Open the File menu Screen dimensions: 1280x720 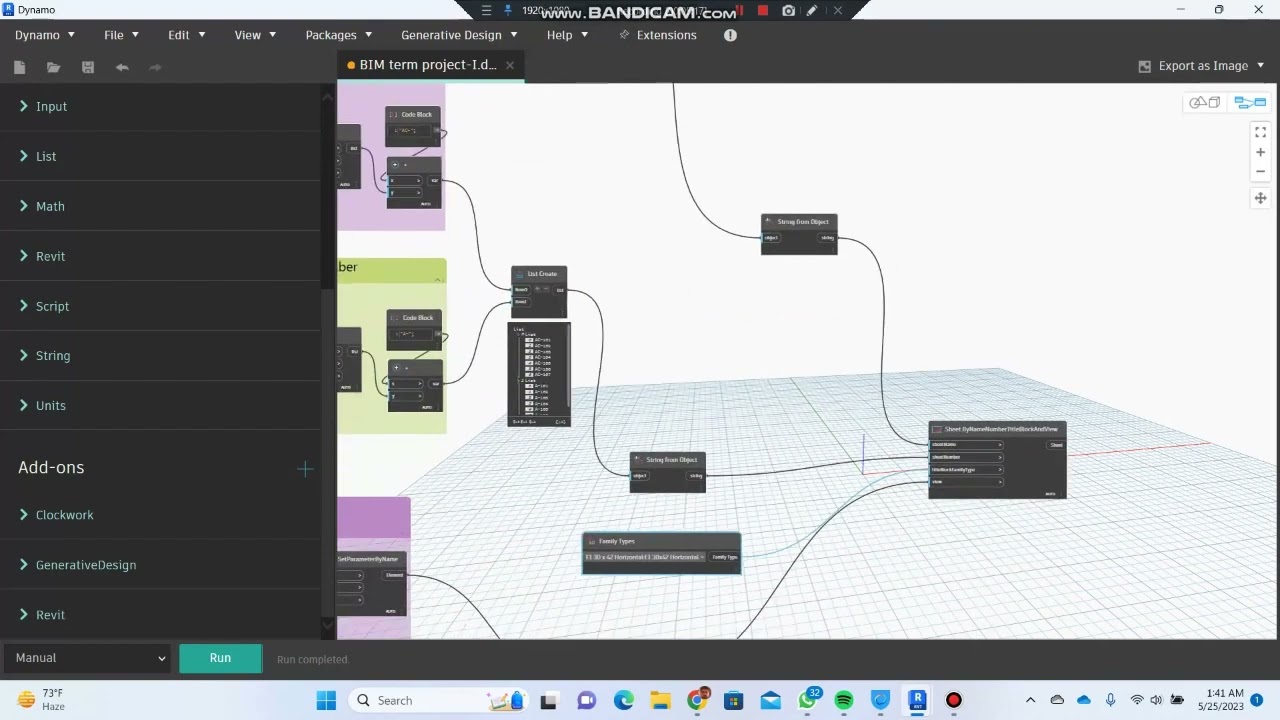(120, 35)
